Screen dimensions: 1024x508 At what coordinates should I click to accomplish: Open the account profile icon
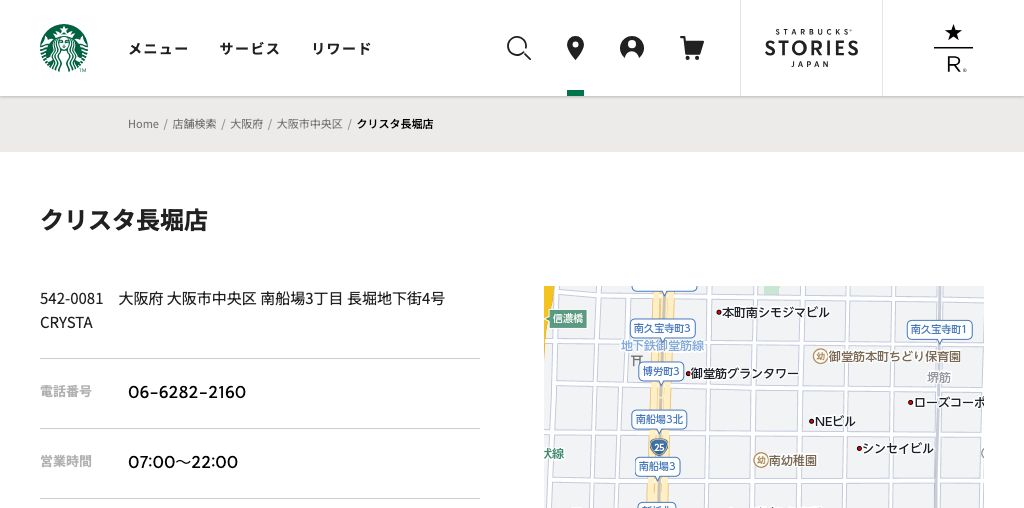coord(632,48)
